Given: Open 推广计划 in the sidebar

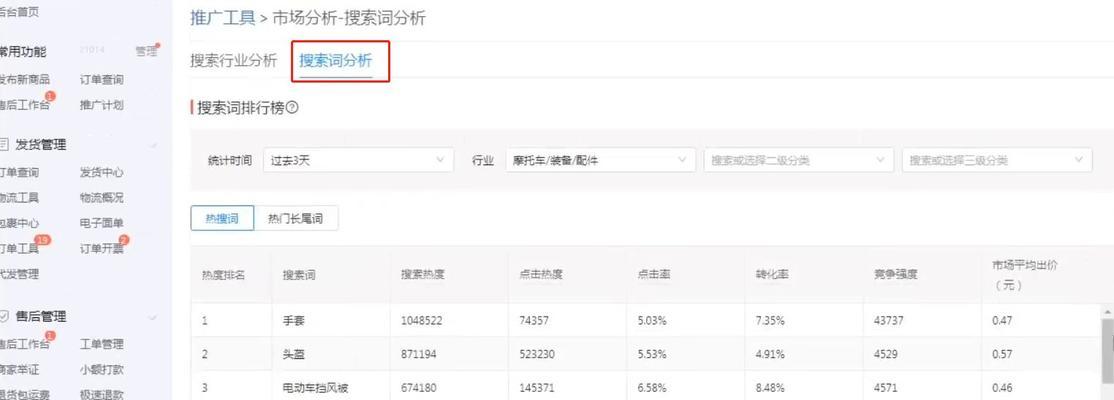Looking at the screenshot, I should click(102, 105).
